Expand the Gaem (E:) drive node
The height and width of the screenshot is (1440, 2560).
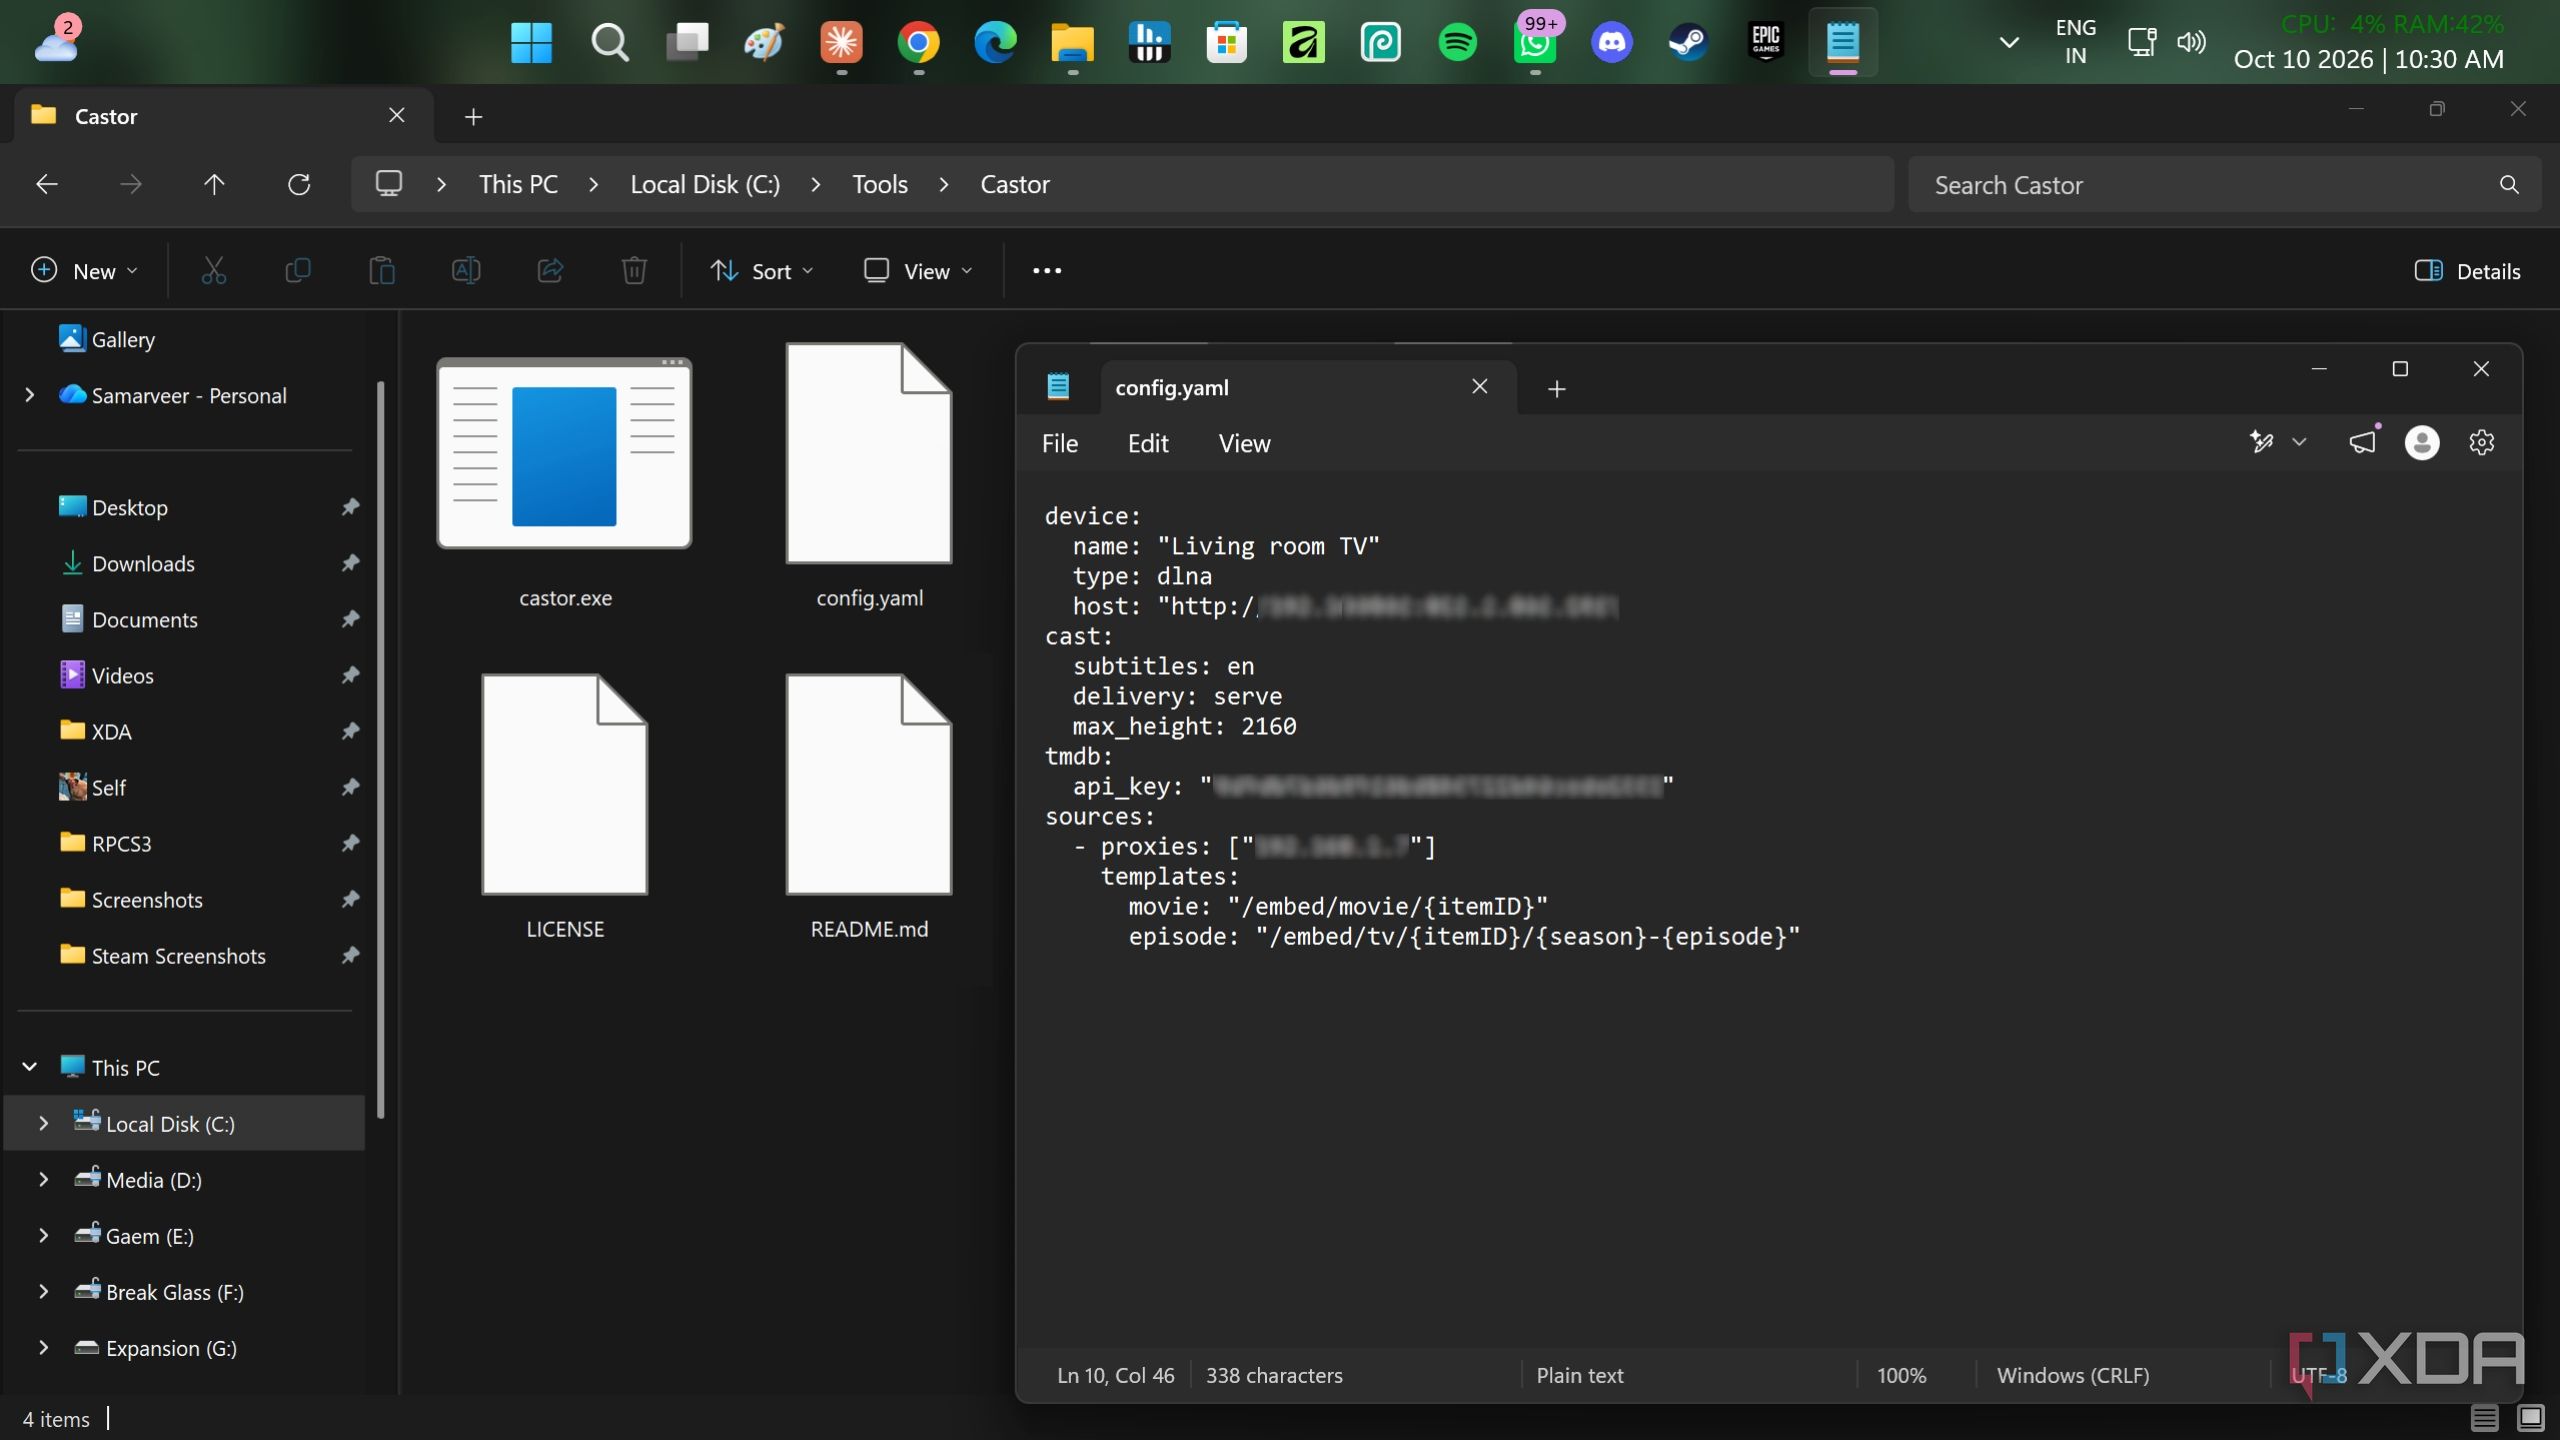pyautogui.click(x=43, y=1236)
